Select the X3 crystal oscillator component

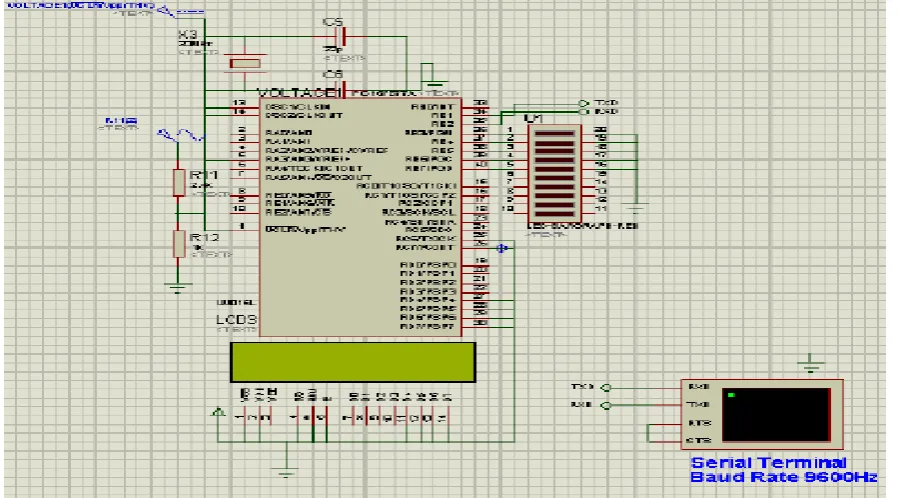click(x=245, y=64)
